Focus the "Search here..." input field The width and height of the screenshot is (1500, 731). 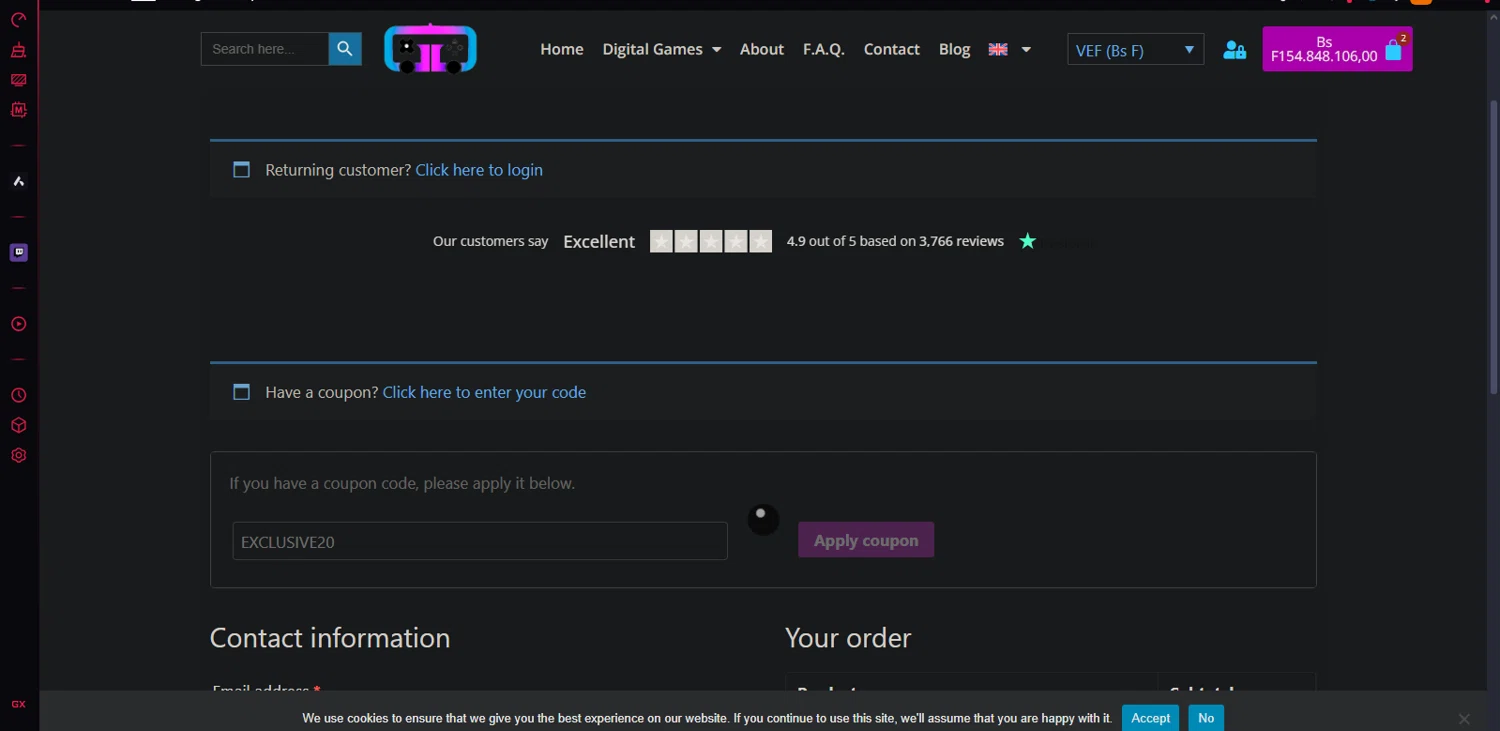(x=265, y=49)
